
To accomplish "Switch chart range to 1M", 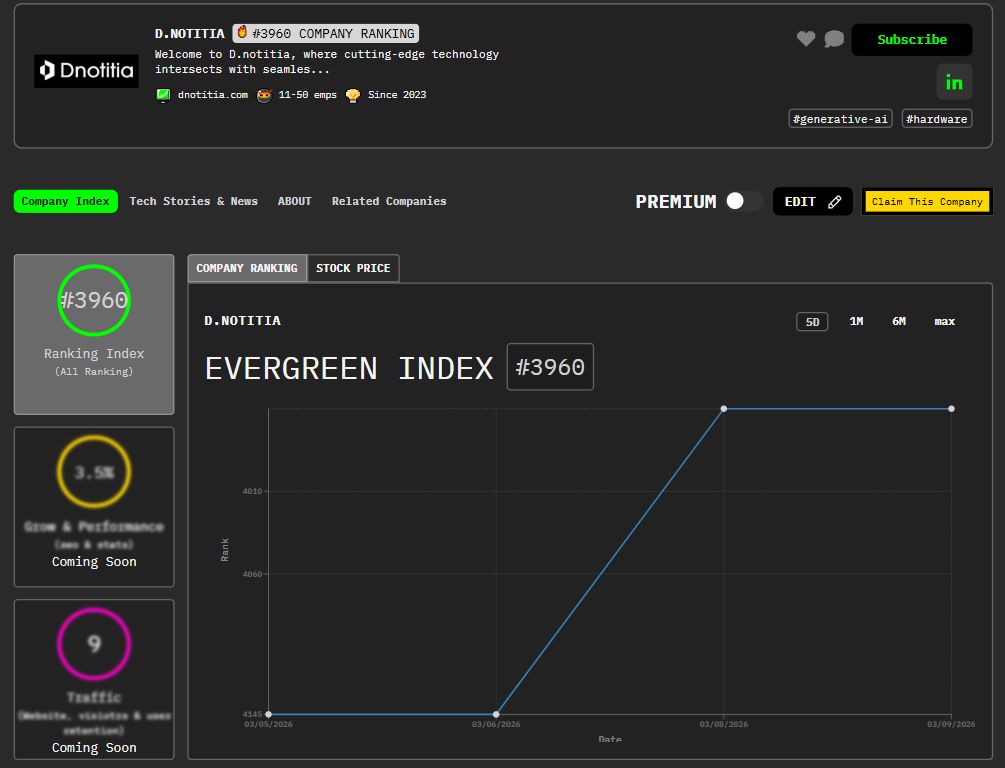I will 856,321.
